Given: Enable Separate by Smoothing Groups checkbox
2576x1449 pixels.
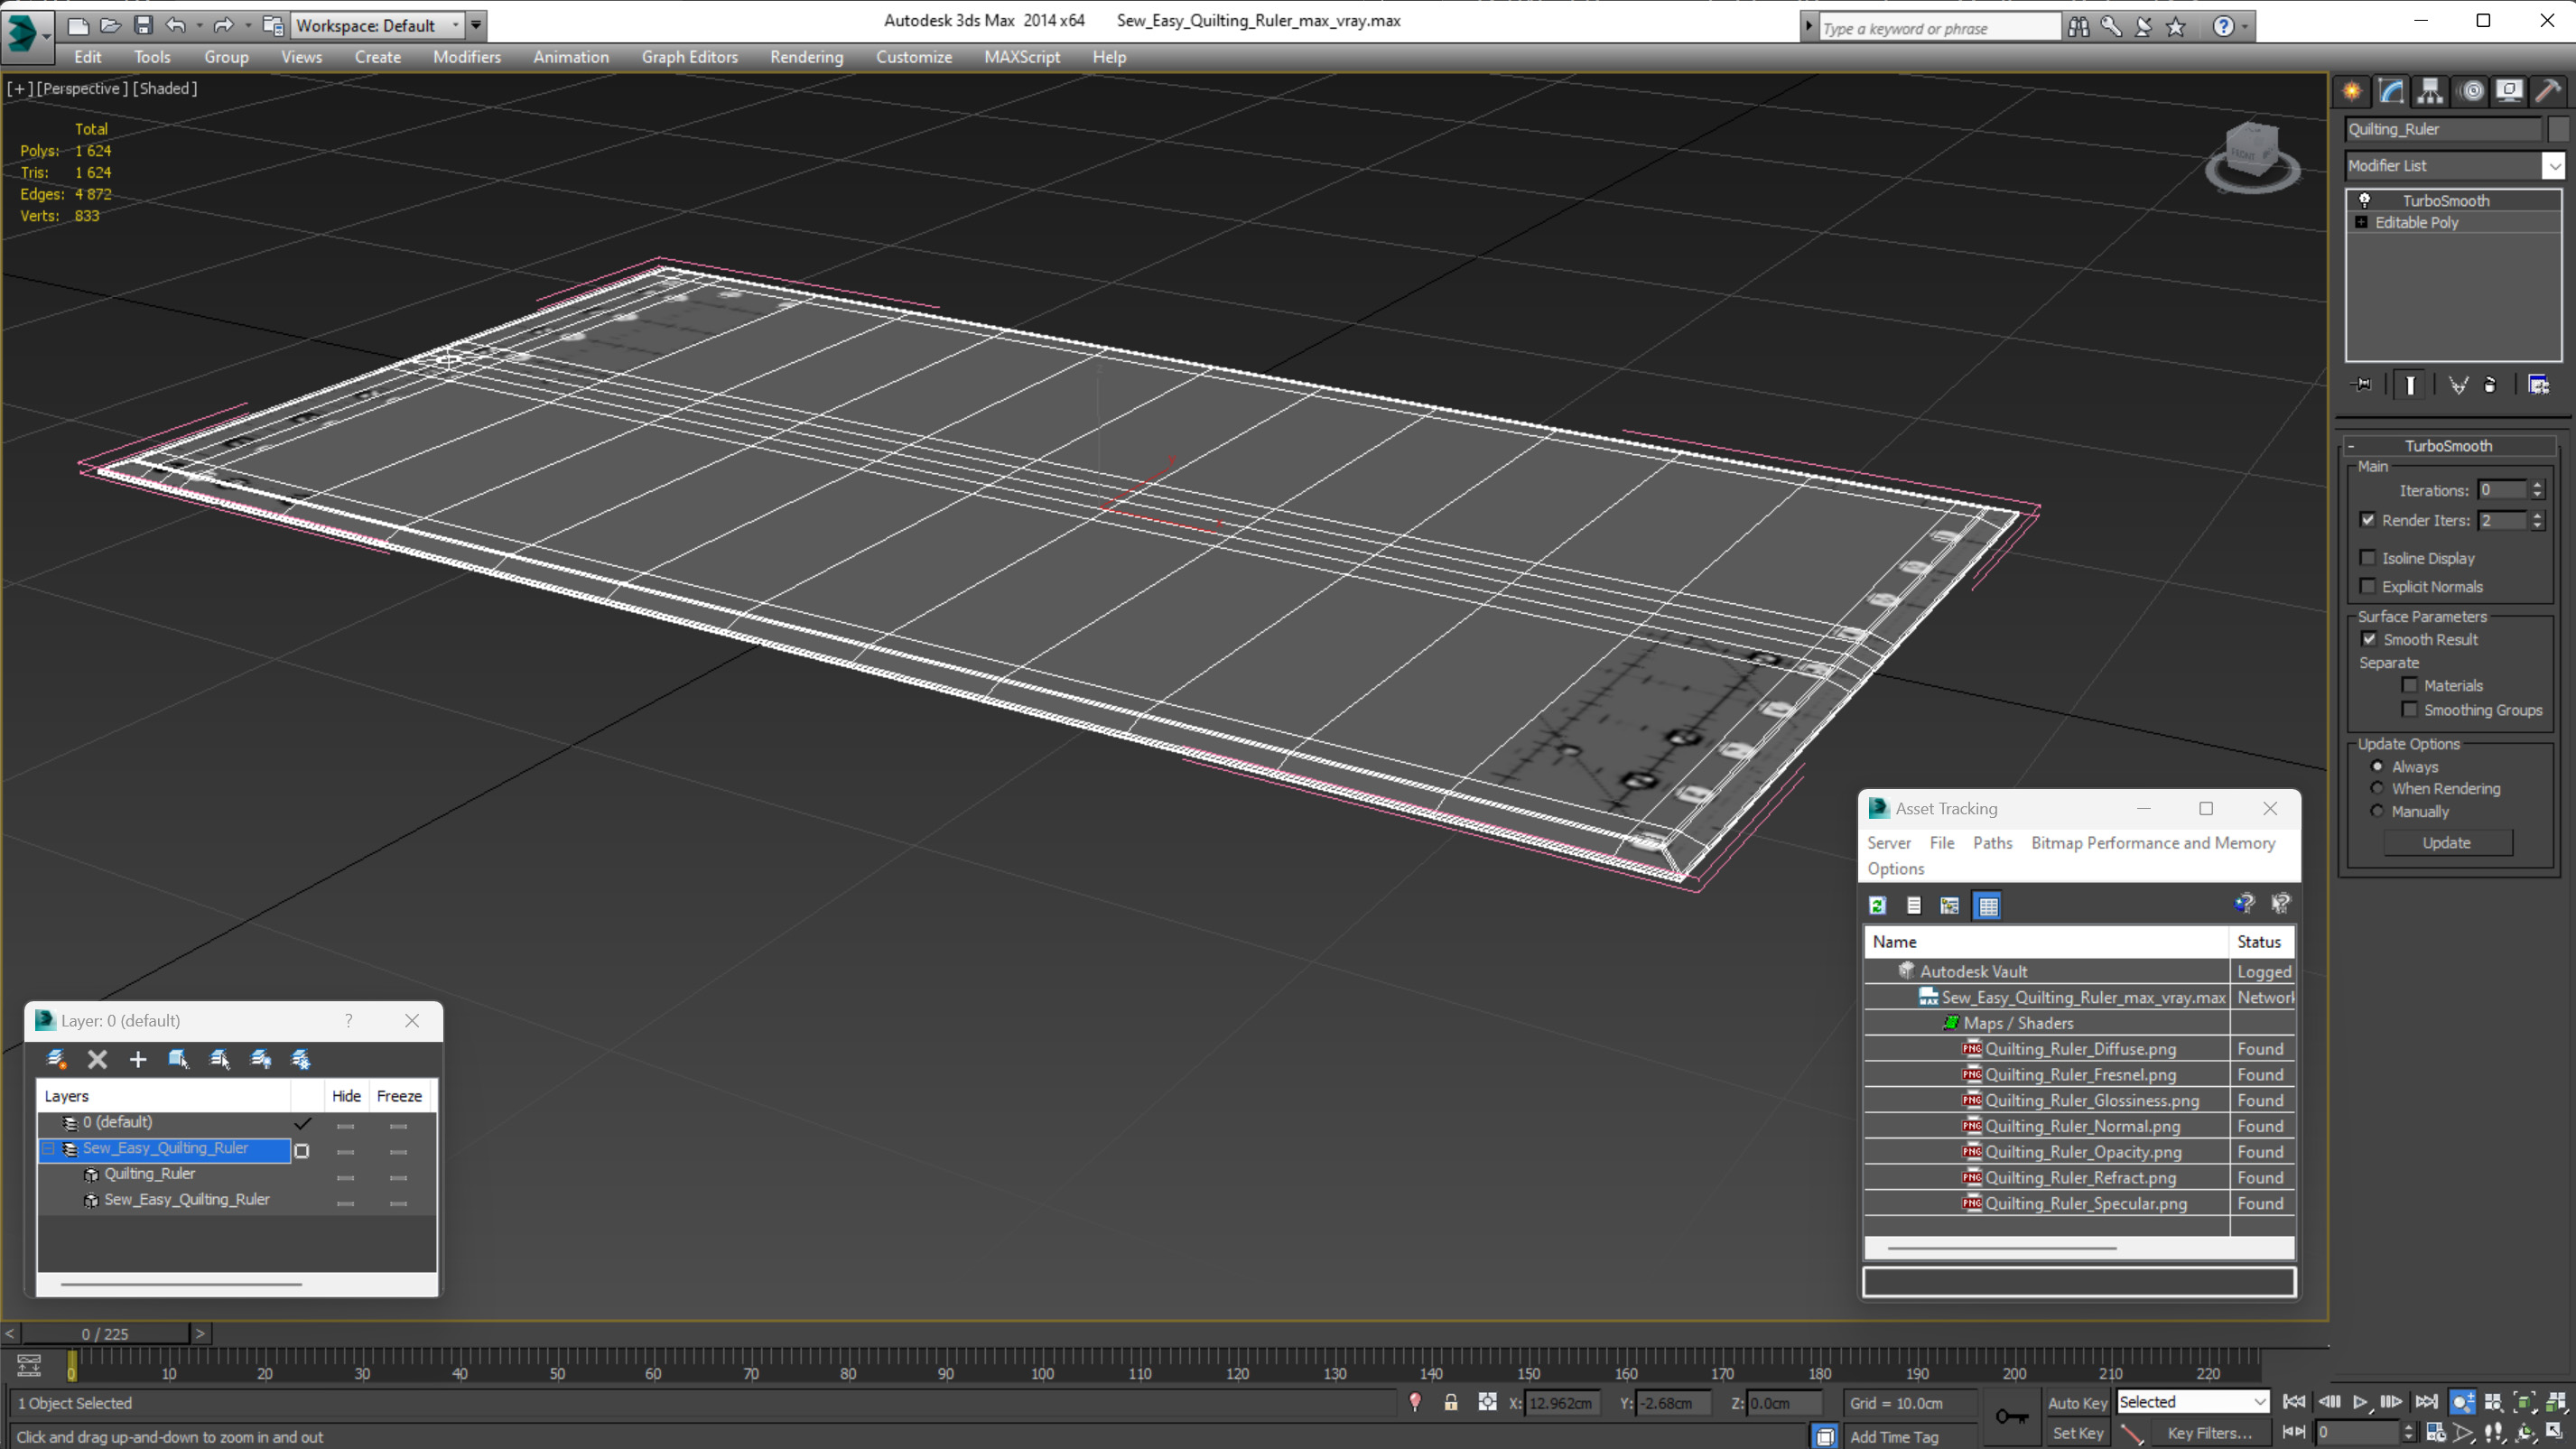Looking at the screenshot, I should [x=2410, y=709].
